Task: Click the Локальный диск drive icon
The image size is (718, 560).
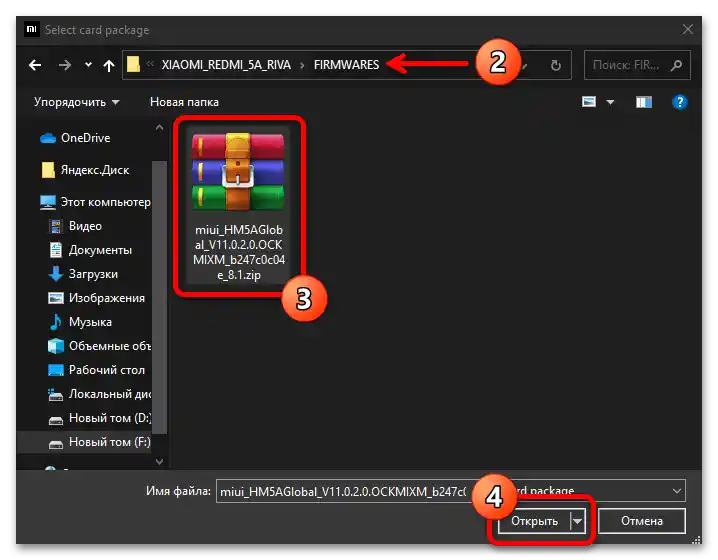Action: click(x=56, y=395)
